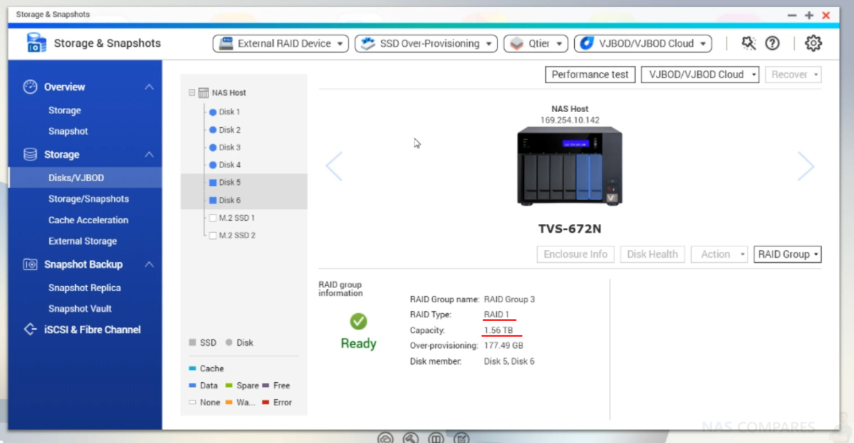Close the Storage & Snapshots window
Screen dimensions: 854x443
pos(826,15)
